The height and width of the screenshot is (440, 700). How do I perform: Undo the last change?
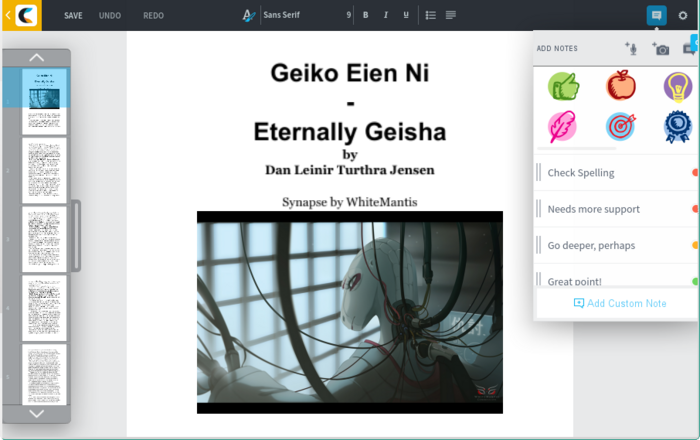(110, 16)
